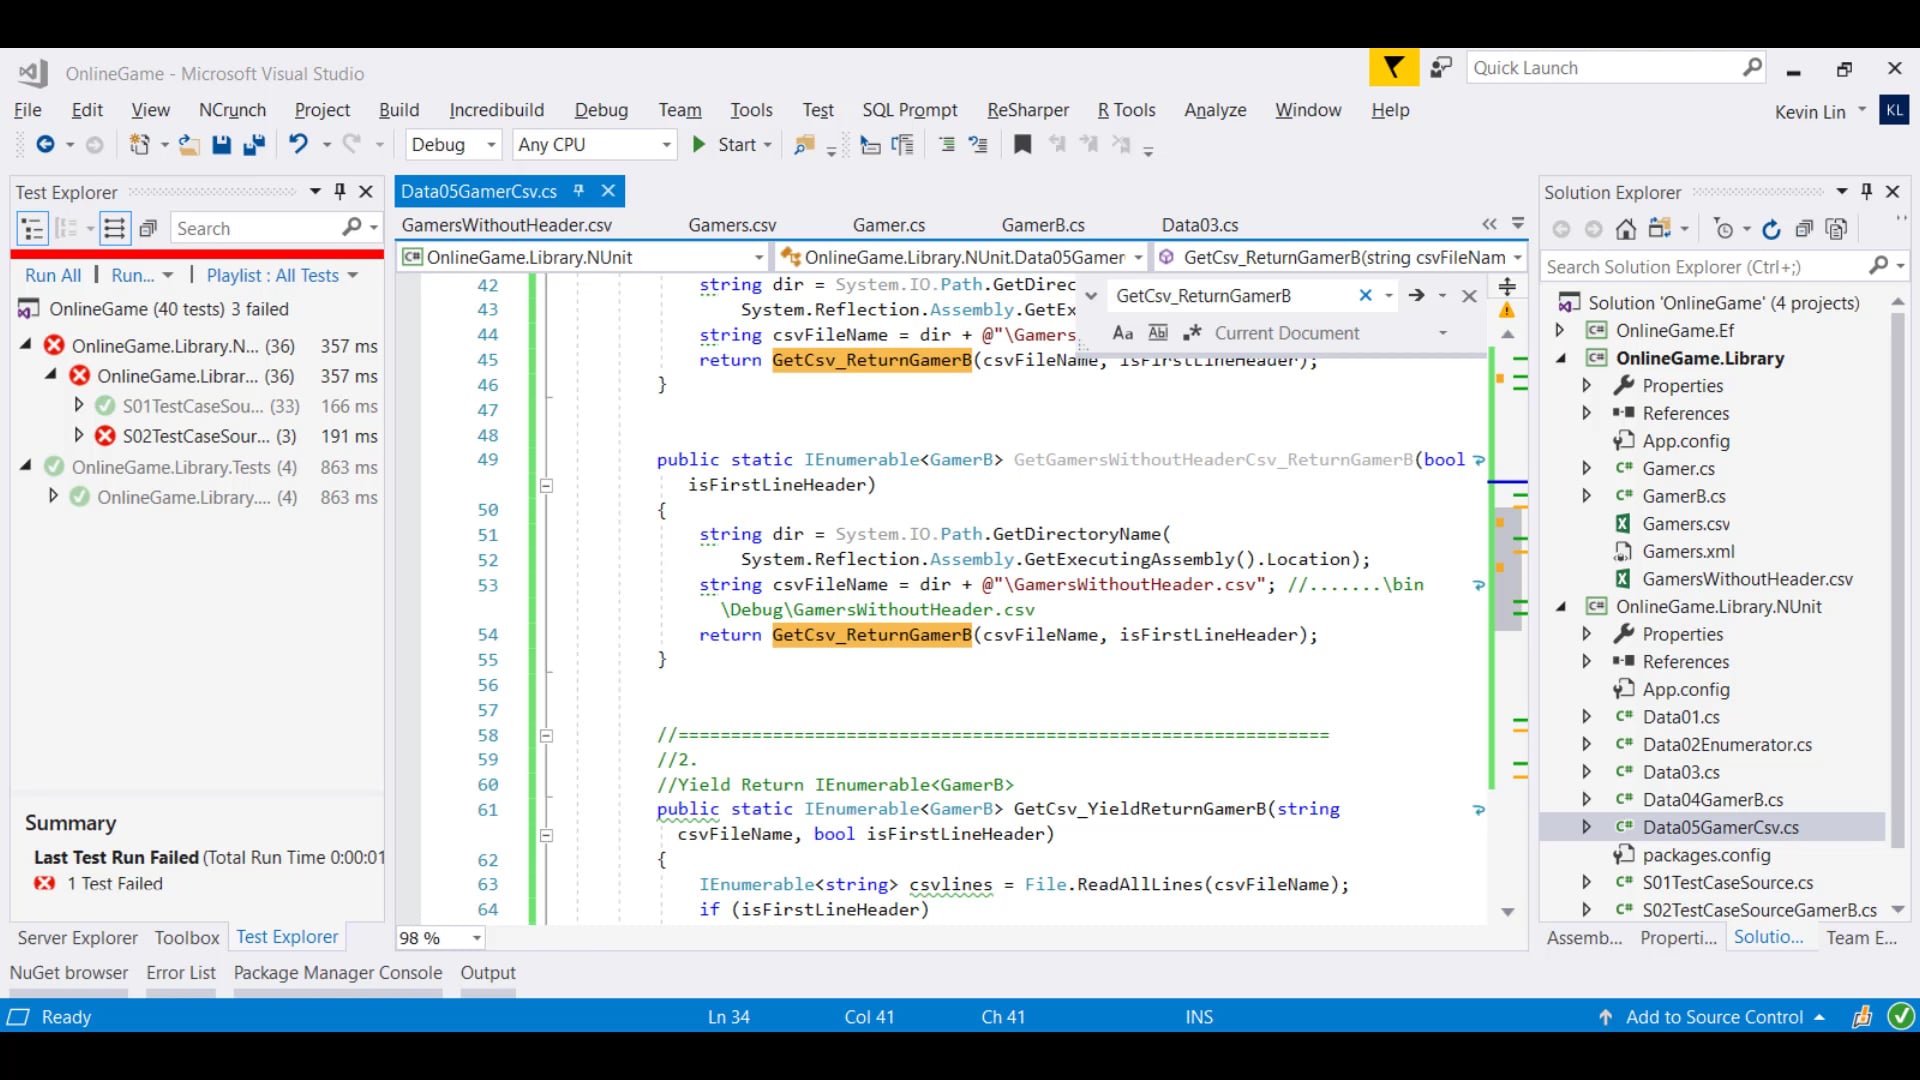Click the Run All tests link
1920x1080 pixels.
53,275
